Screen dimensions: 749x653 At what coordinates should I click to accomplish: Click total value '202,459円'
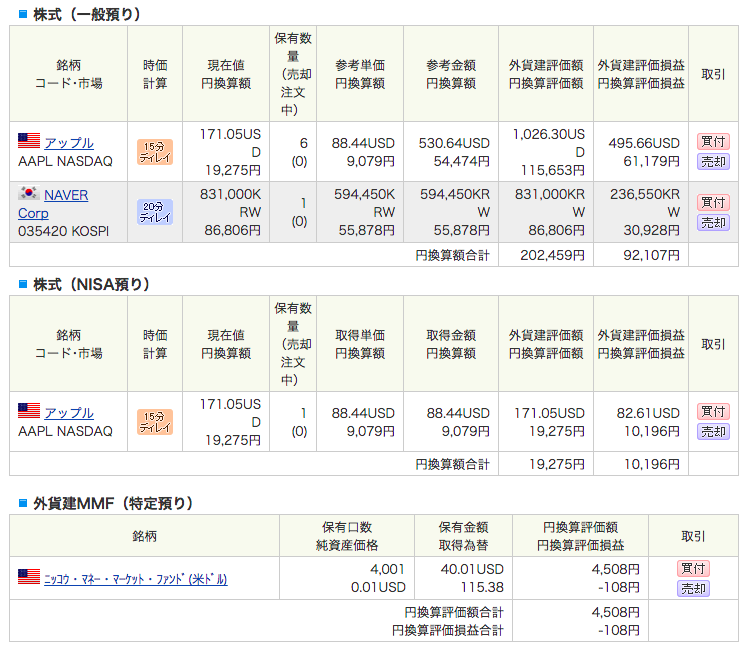click(x=552, y=255)
